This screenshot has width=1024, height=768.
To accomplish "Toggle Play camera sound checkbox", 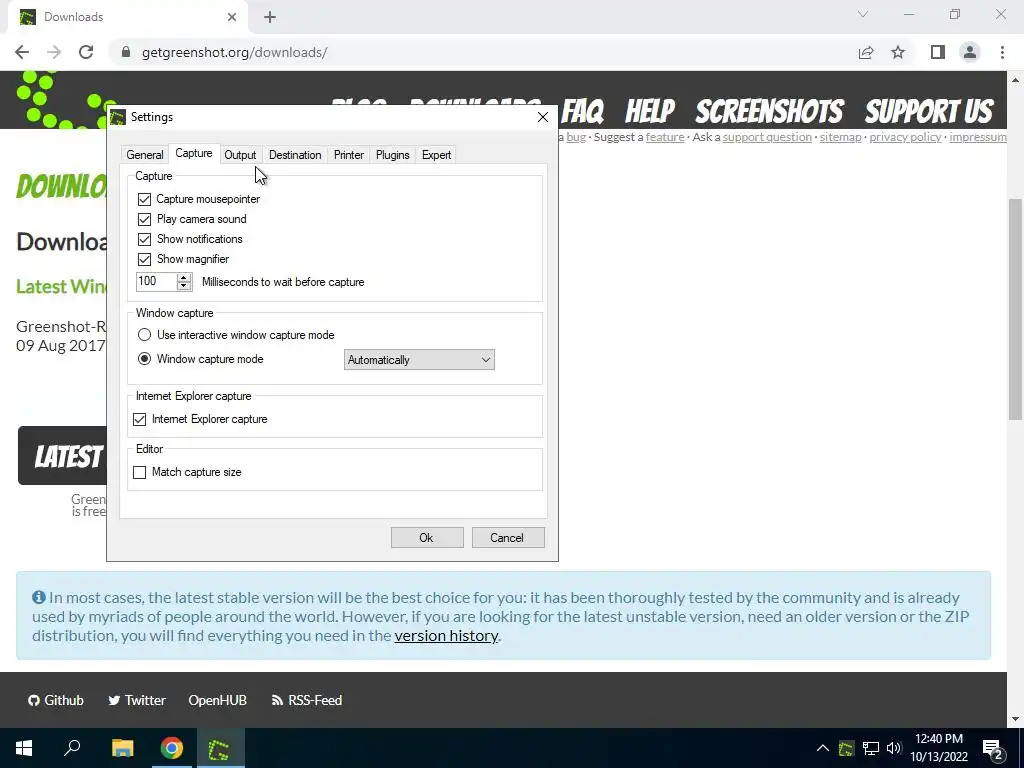I will click(x=144, y=219).
